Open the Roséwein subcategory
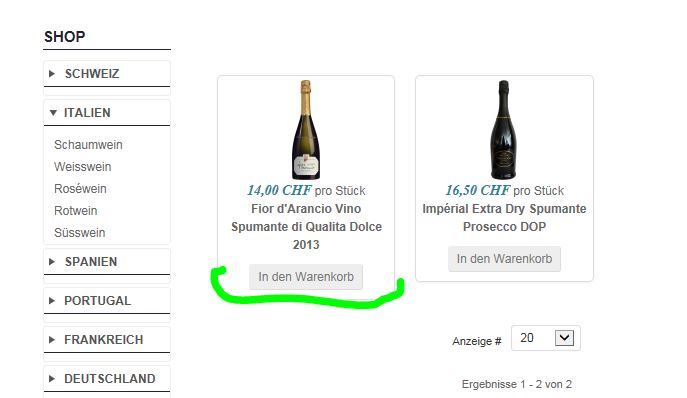 point(80,188)
